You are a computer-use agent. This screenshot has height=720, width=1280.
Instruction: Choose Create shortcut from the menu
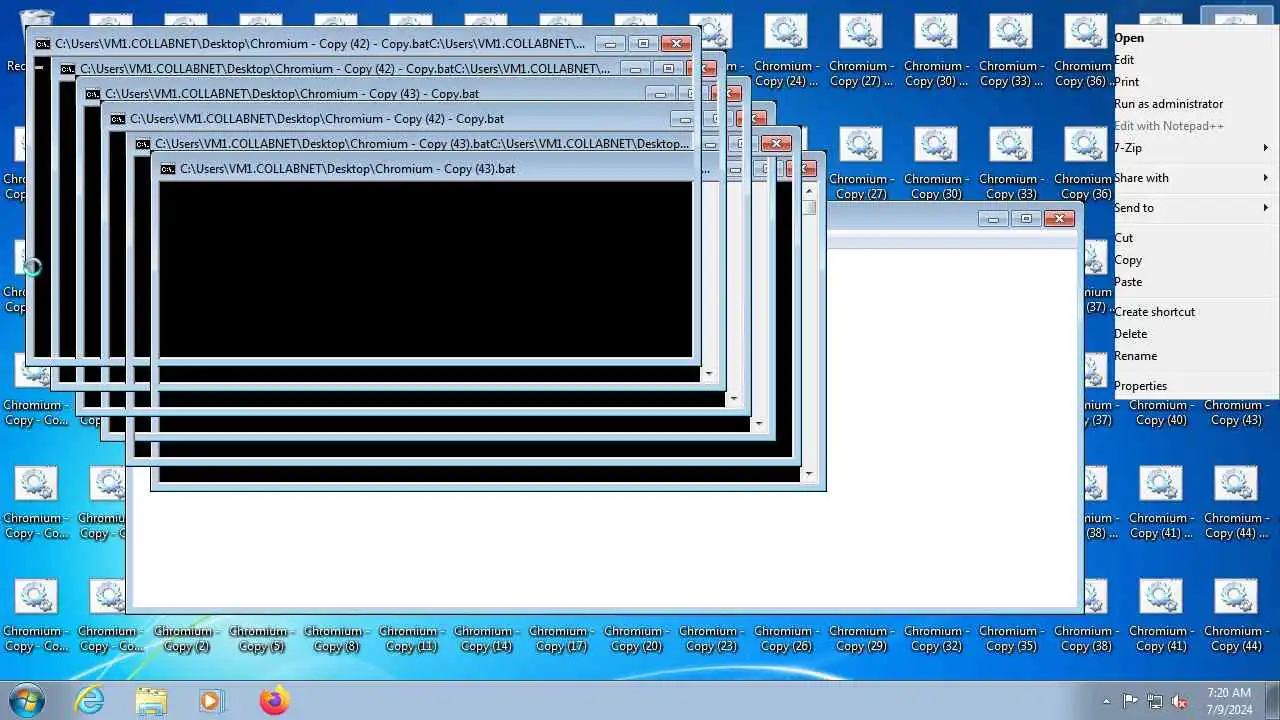pos(1154,312)
